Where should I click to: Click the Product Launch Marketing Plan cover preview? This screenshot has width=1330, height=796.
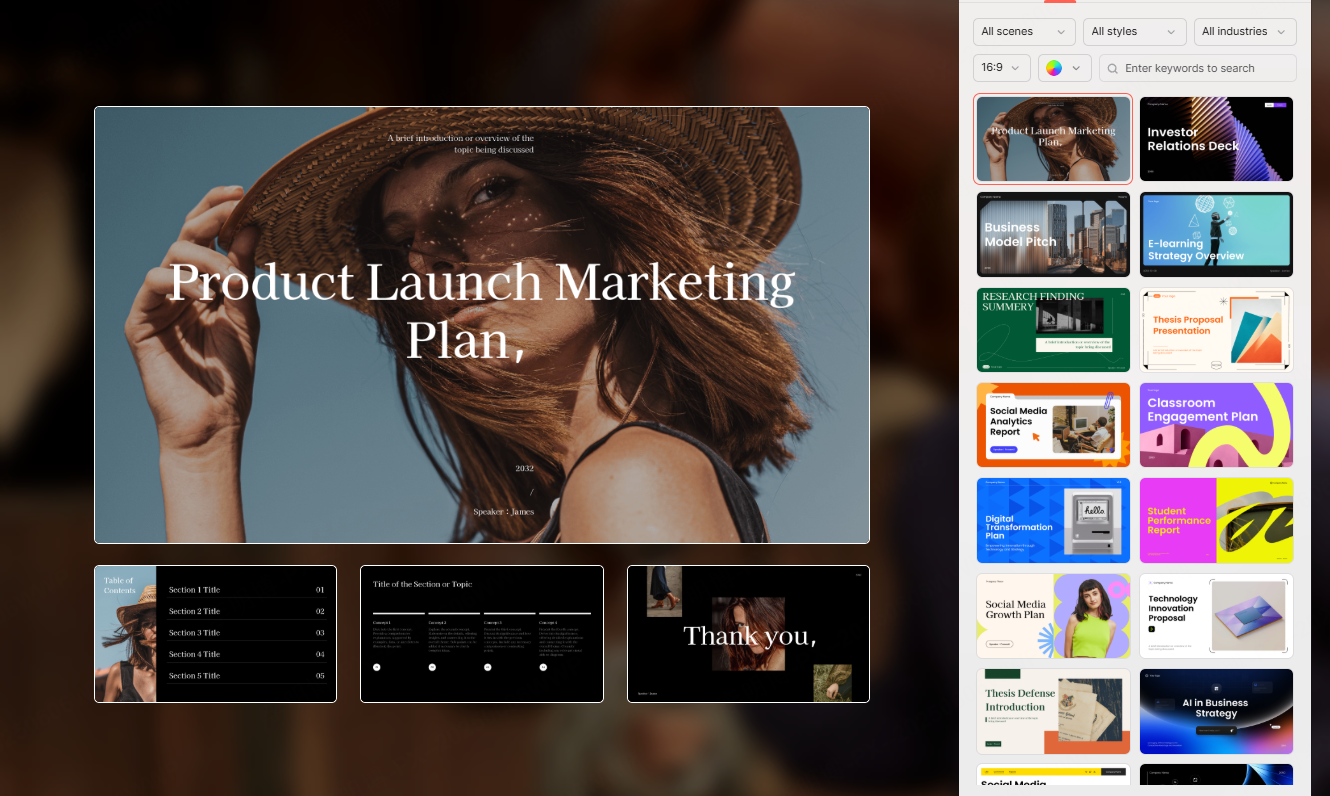click(x=481, y=325)
